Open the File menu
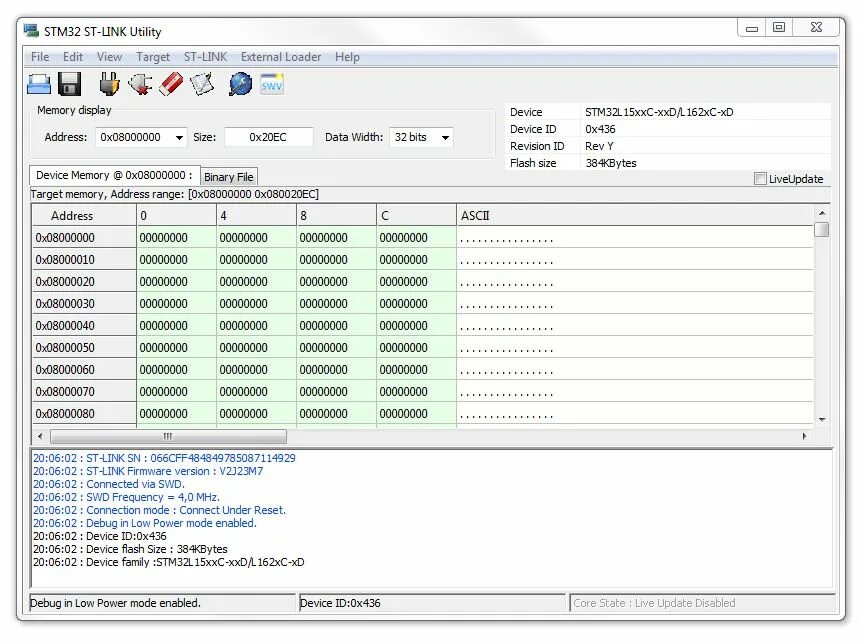The image size is (861, 644). tap(40, 57)
